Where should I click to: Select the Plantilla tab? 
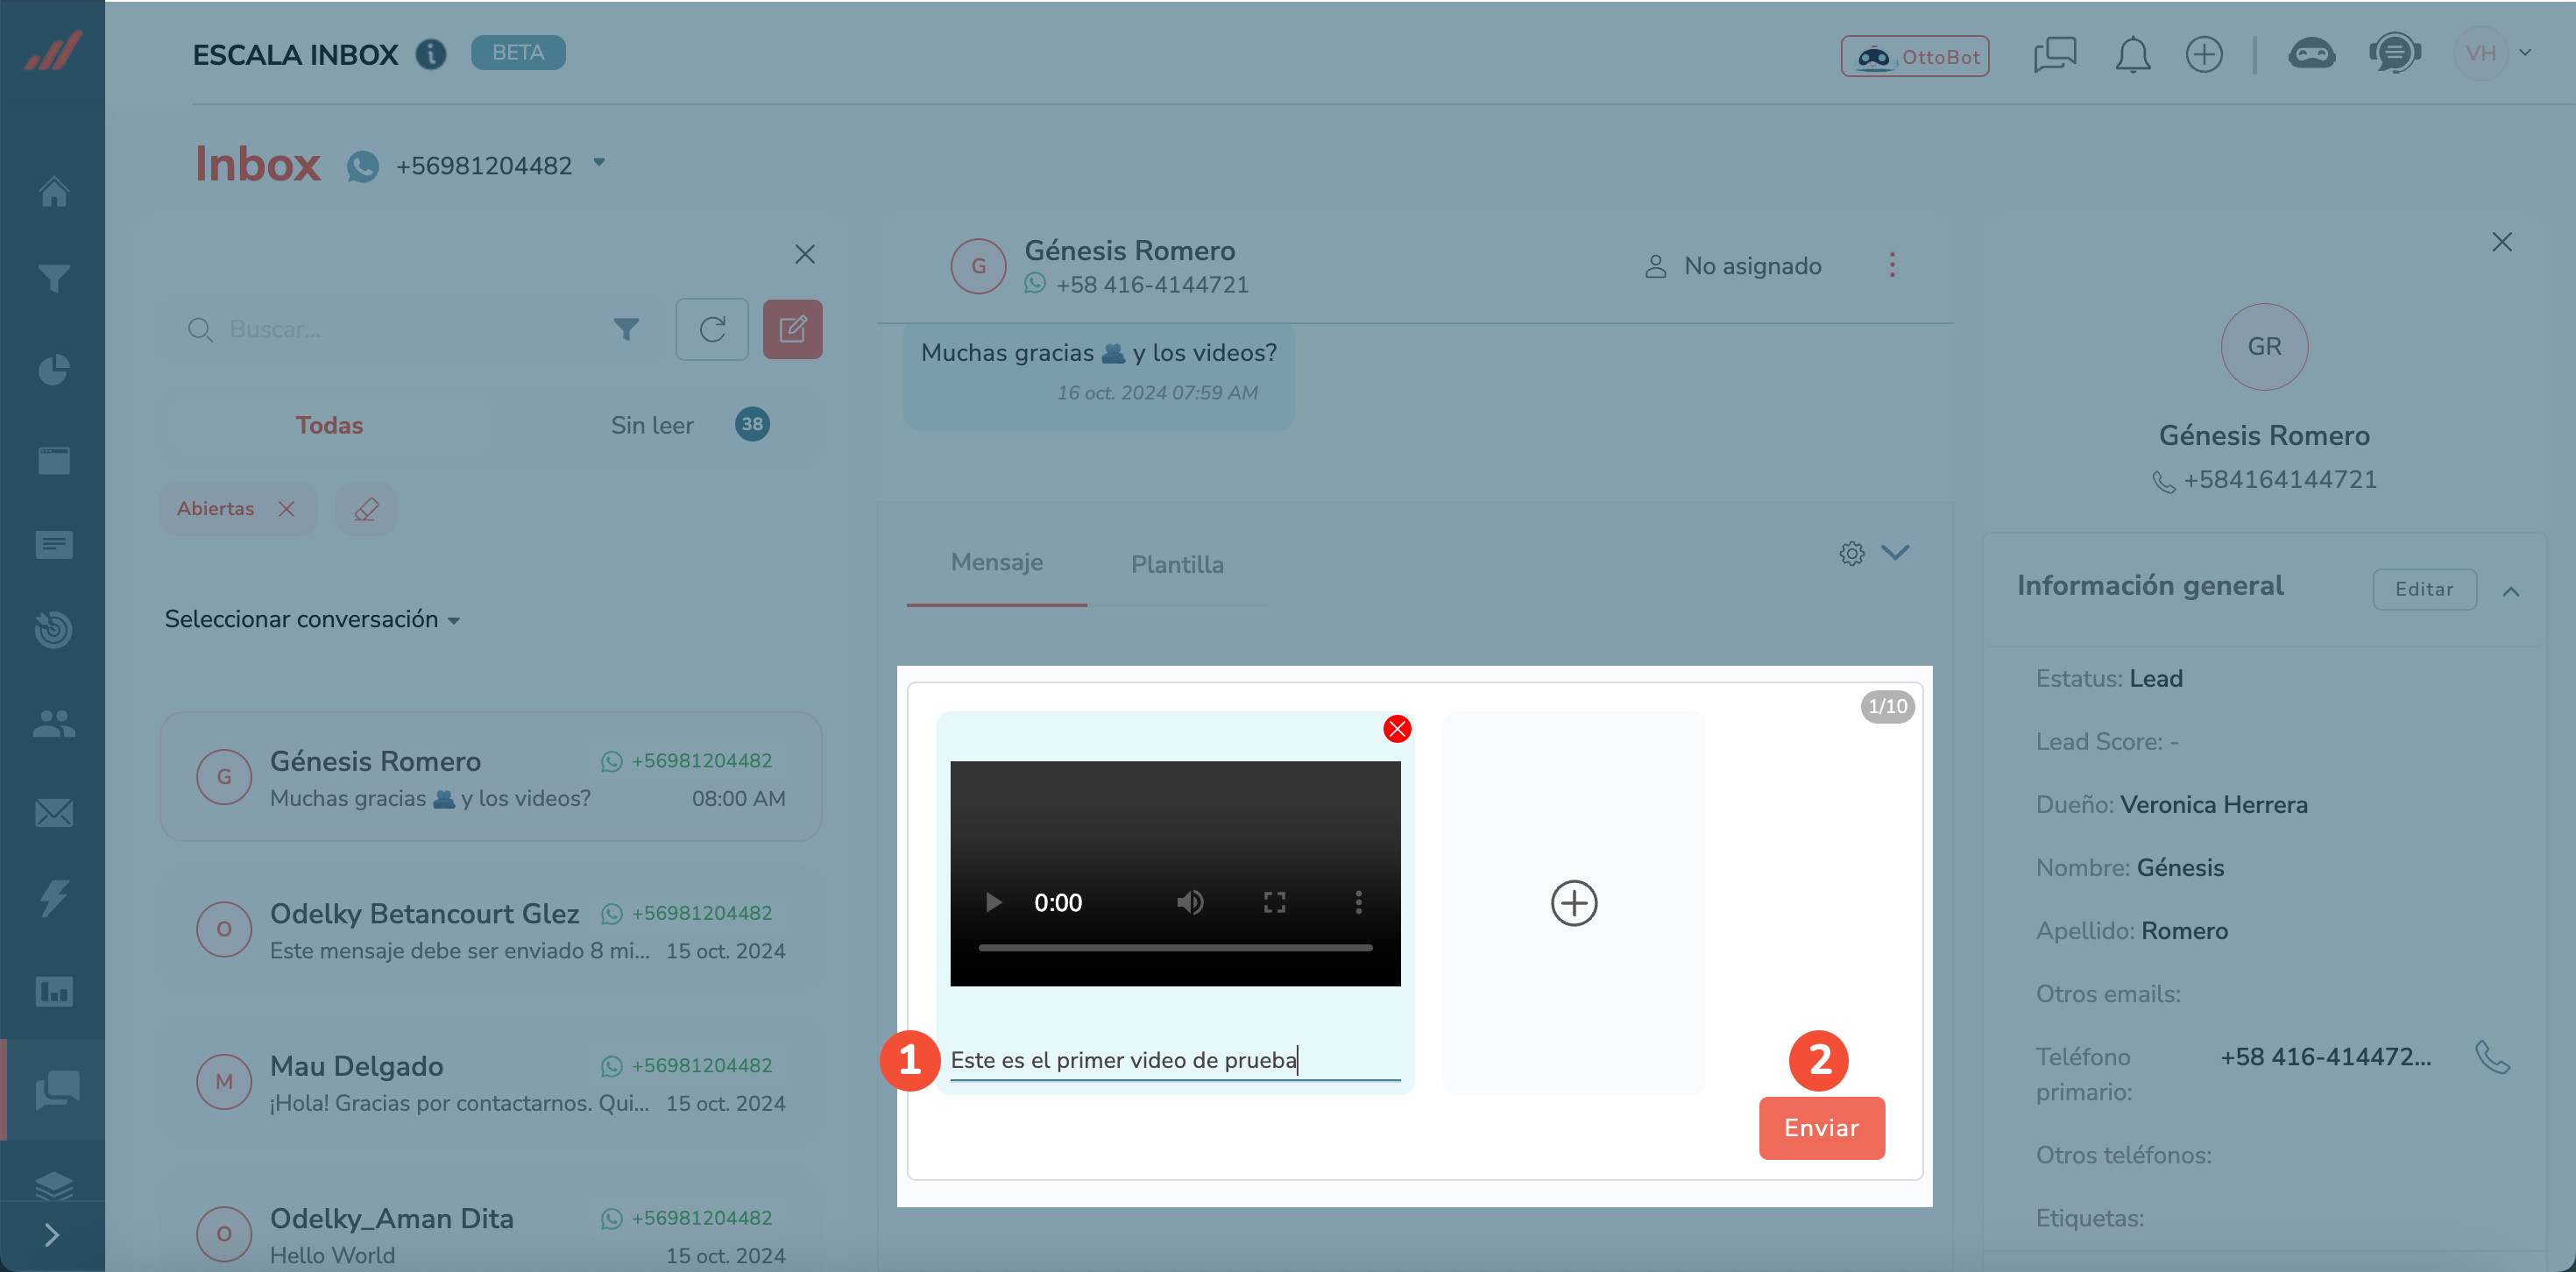(x=1177, y=564)
